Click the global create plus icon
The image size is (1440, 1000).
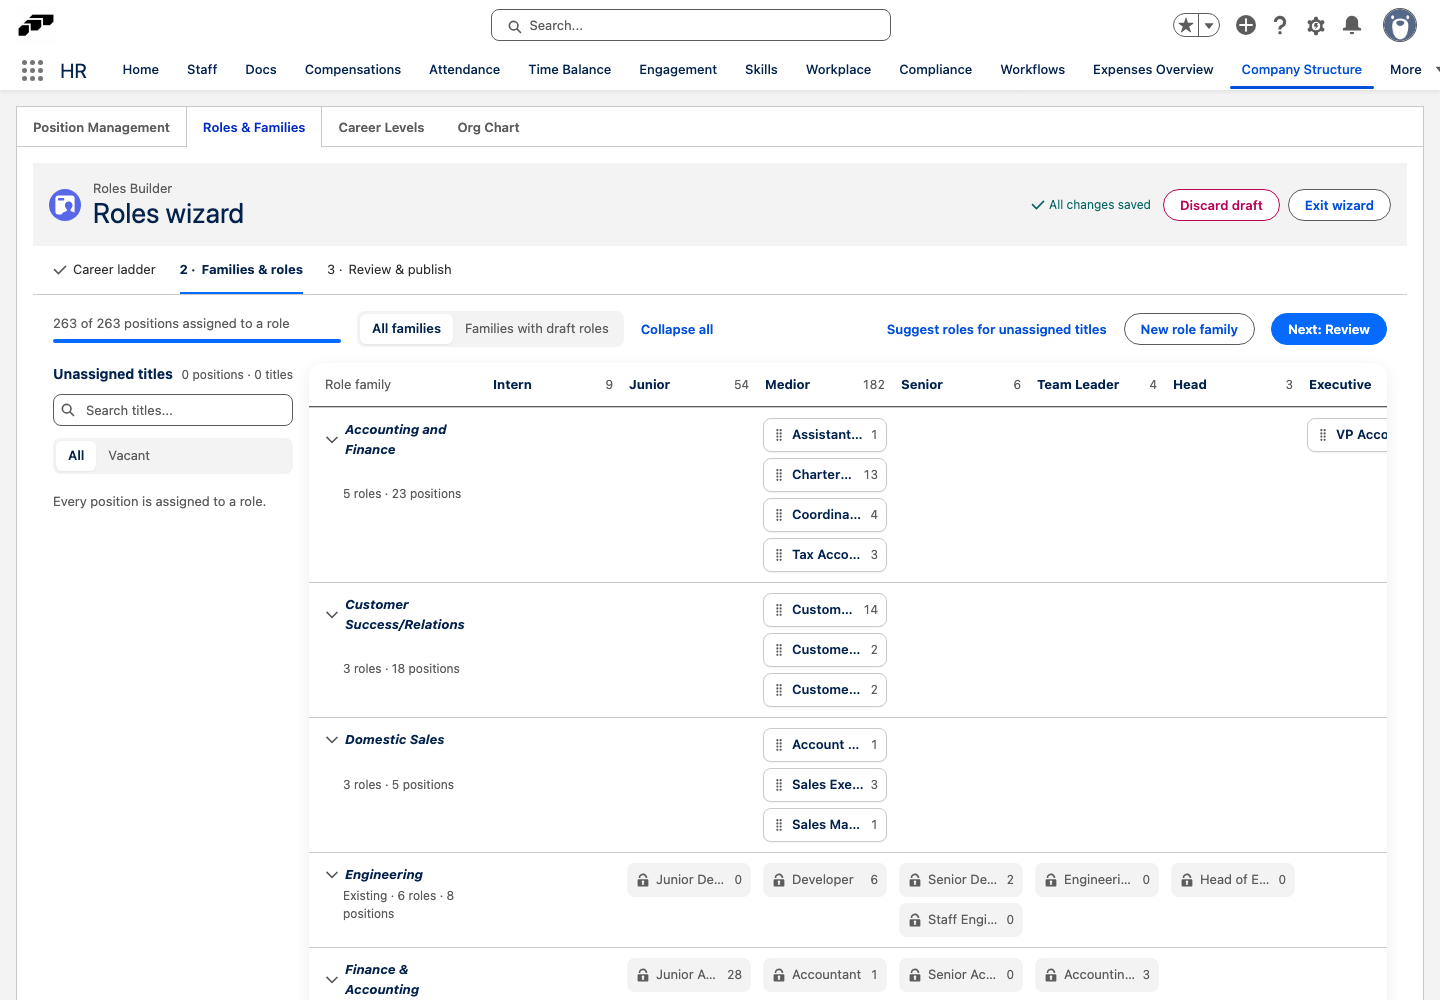pos(1246,25)
